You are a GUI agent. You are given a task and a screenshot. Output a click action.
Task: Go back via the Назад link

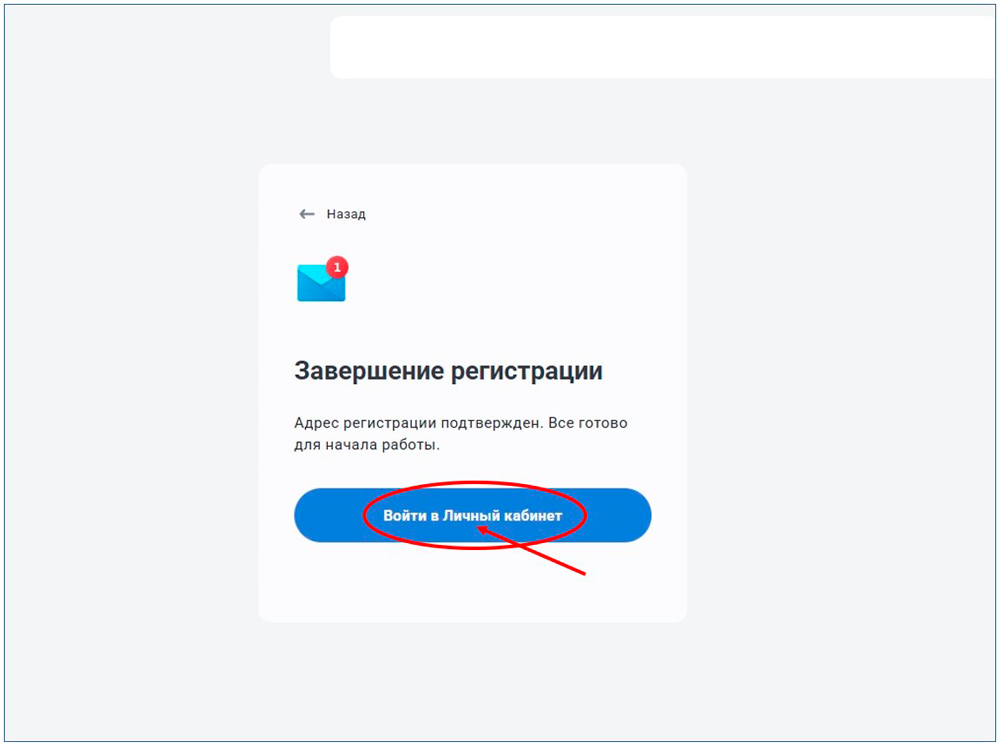pos(346,214)
